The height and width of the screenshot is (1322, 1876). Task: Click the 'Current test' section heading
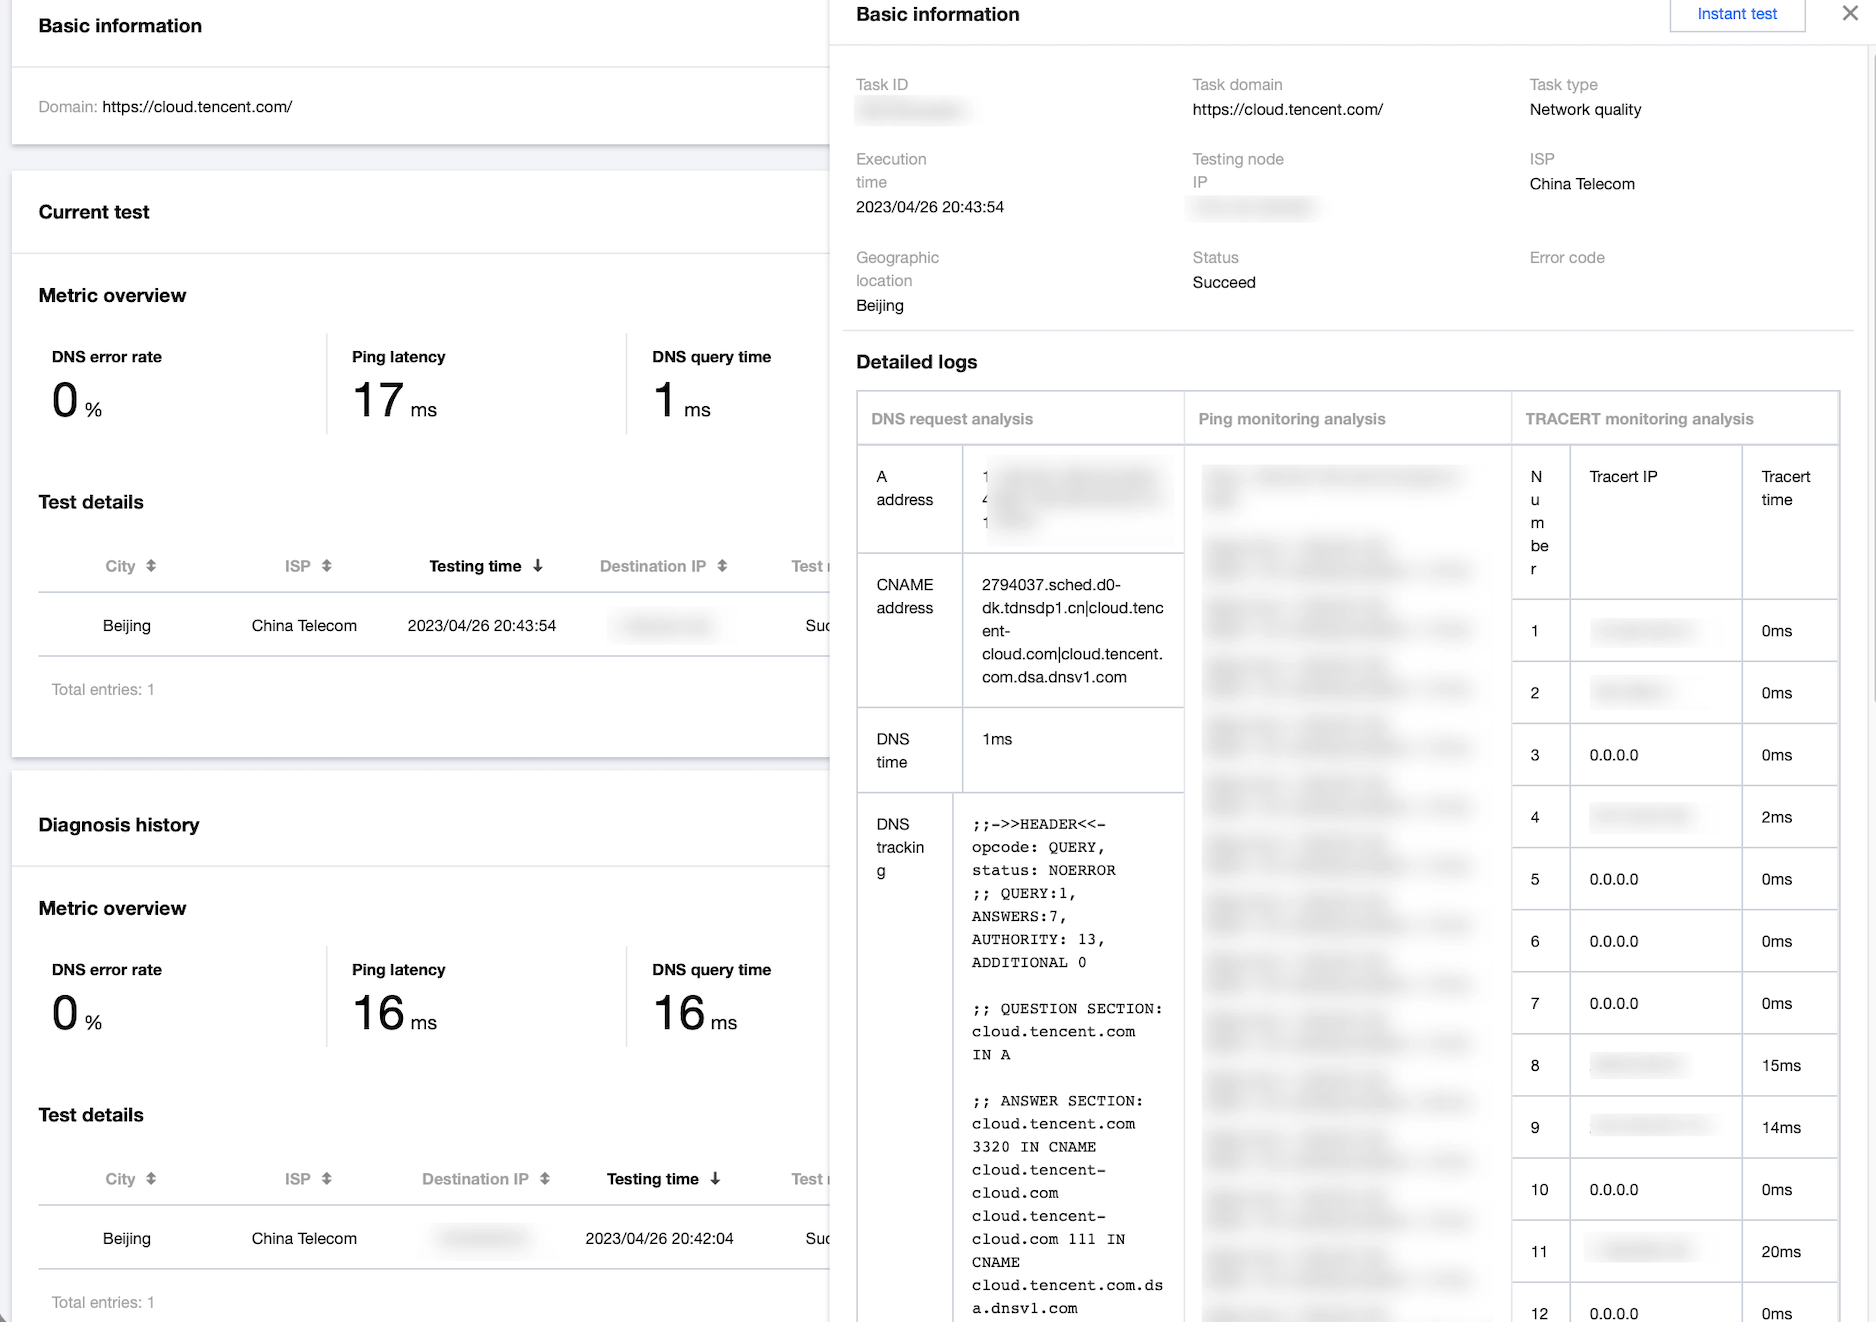pyautogui.click(x=94, y=212)
